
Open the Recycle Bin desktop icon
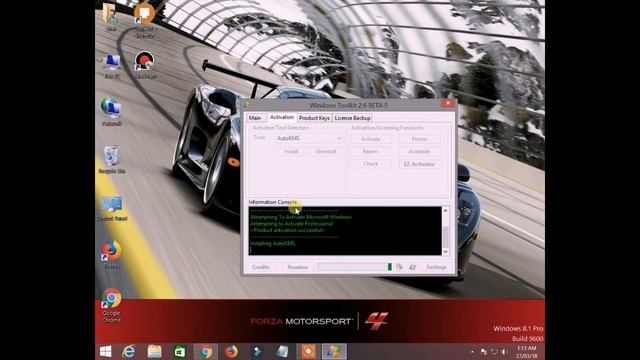tap(111, 159)
